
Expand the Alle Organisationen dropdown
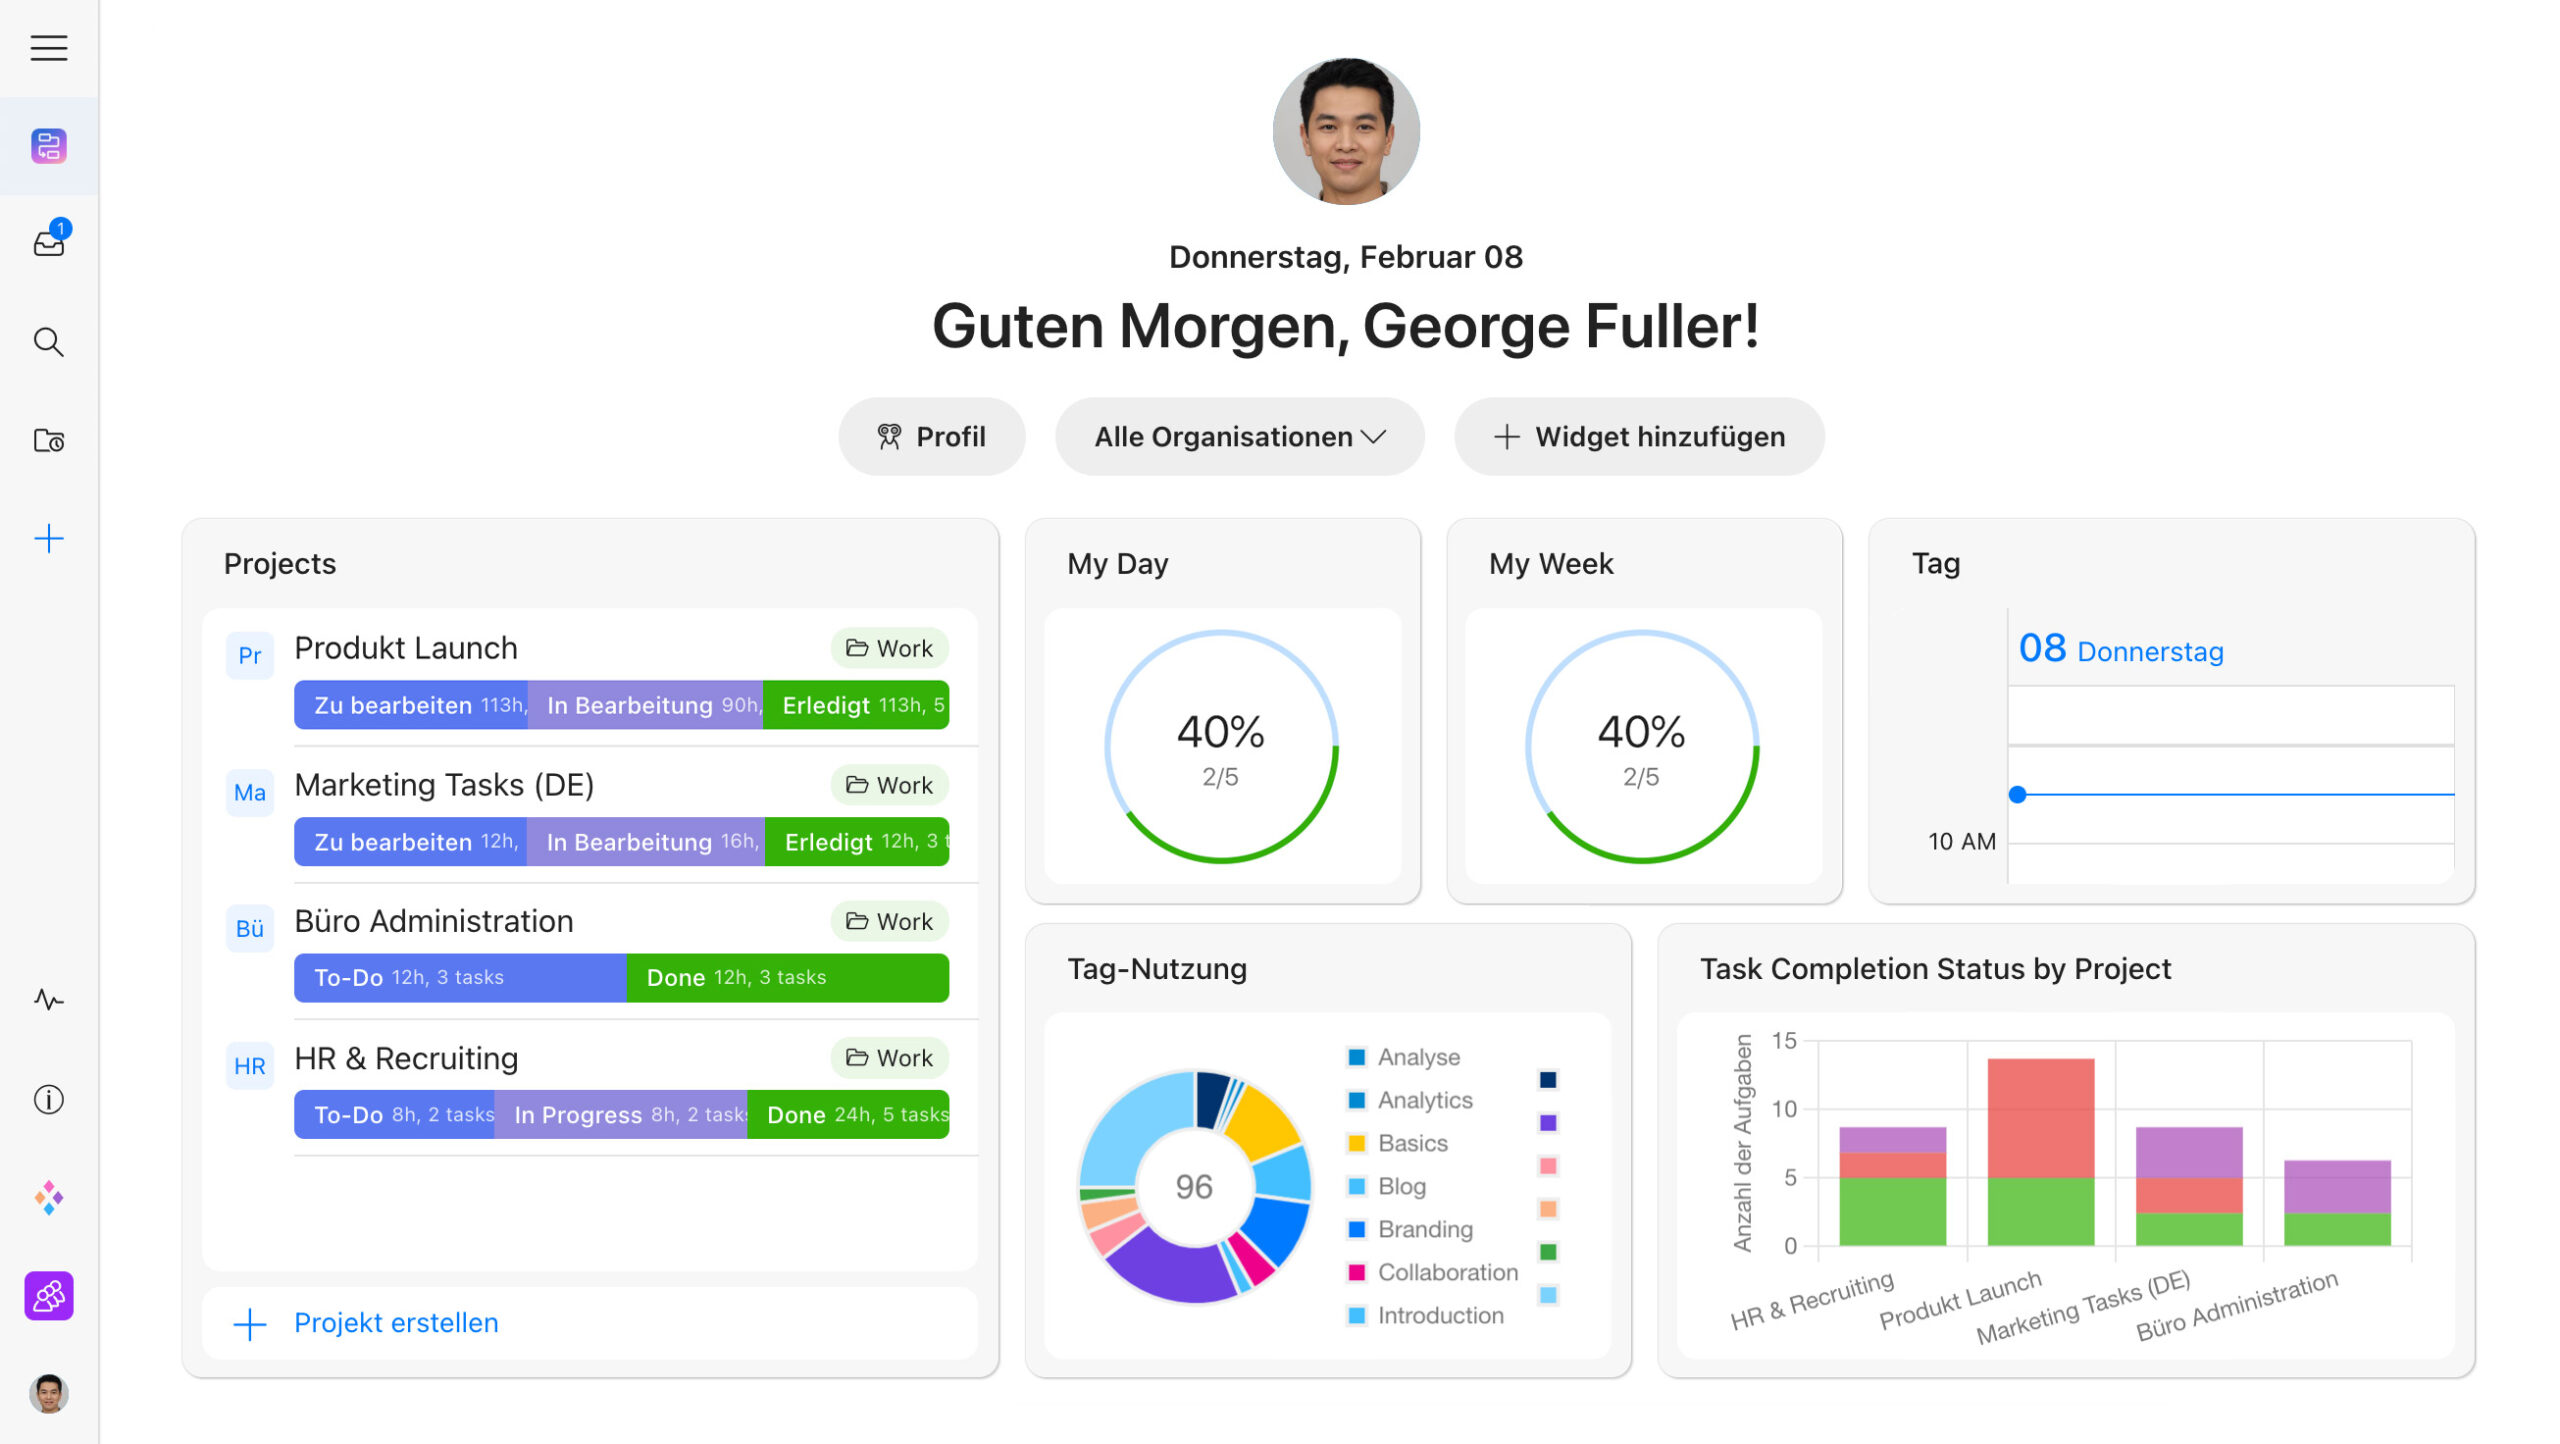point(1239,437)
